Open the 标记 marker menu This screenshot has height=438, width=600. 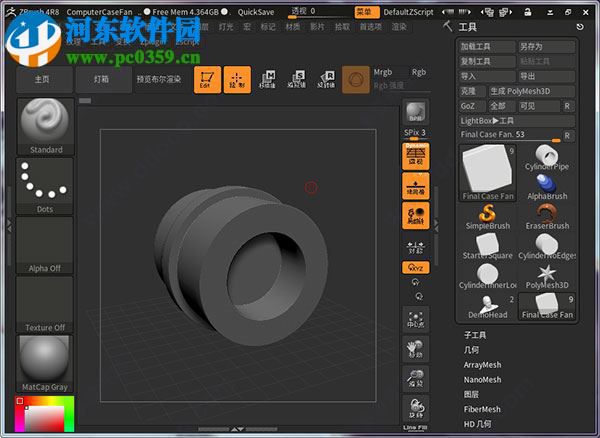pos(268,27)
